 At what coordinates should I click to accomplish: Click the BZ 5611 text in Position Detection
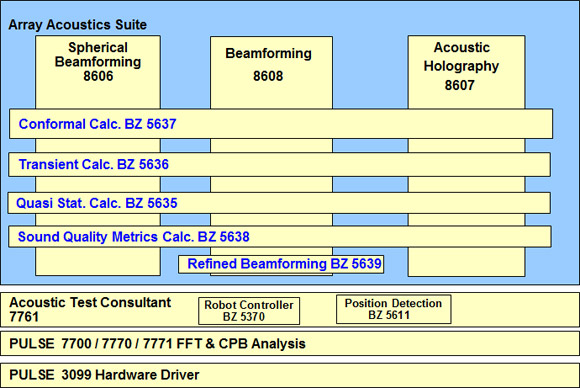389,315
